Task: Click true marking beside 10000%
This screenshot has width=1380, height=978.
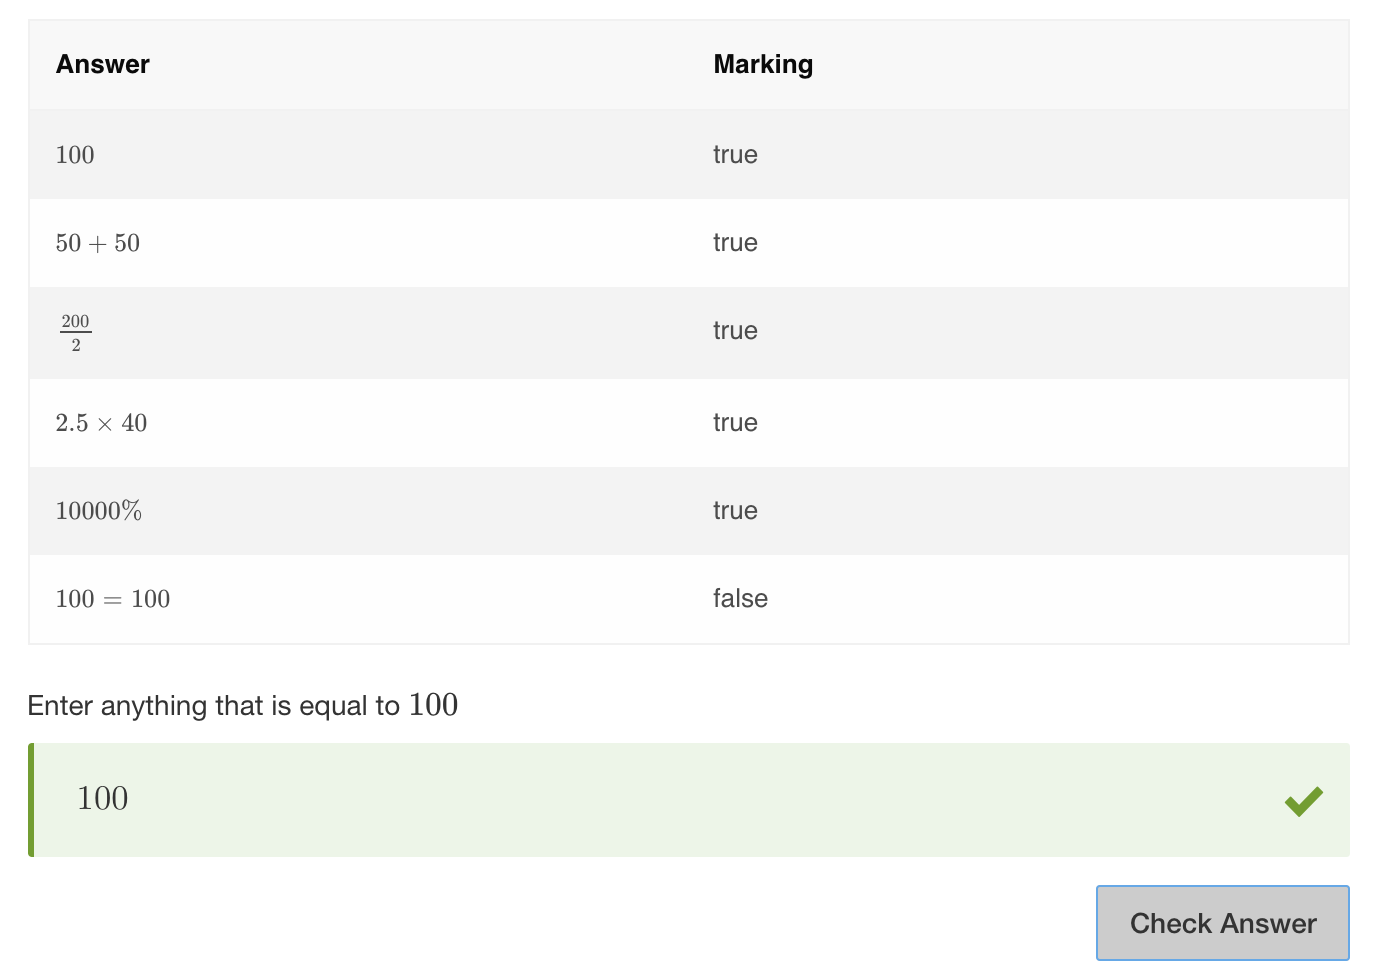Action: [x=735, y=511]
